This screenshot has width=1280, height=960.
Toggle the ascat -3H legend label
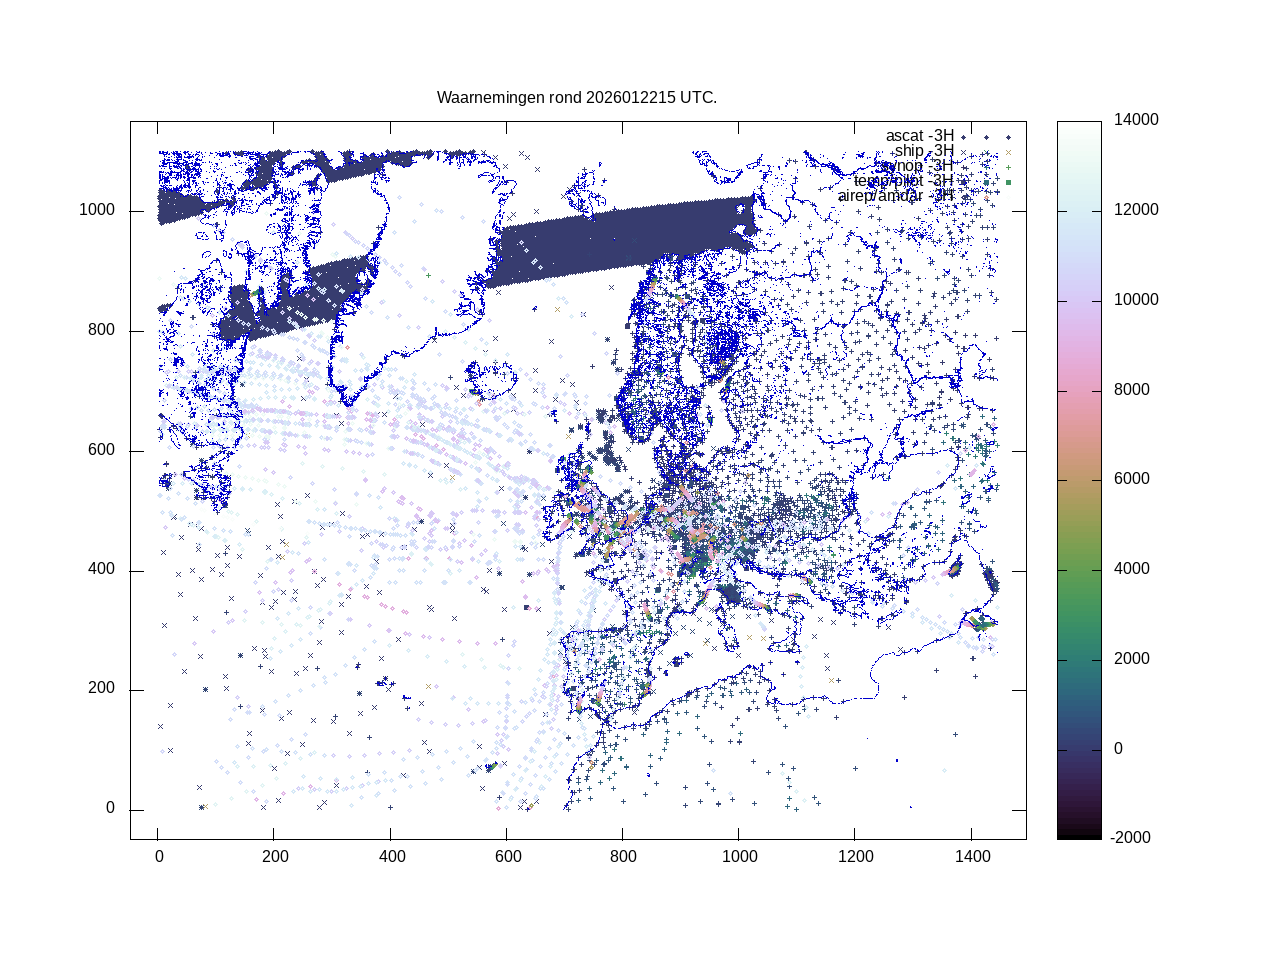[x=919, y=136]
